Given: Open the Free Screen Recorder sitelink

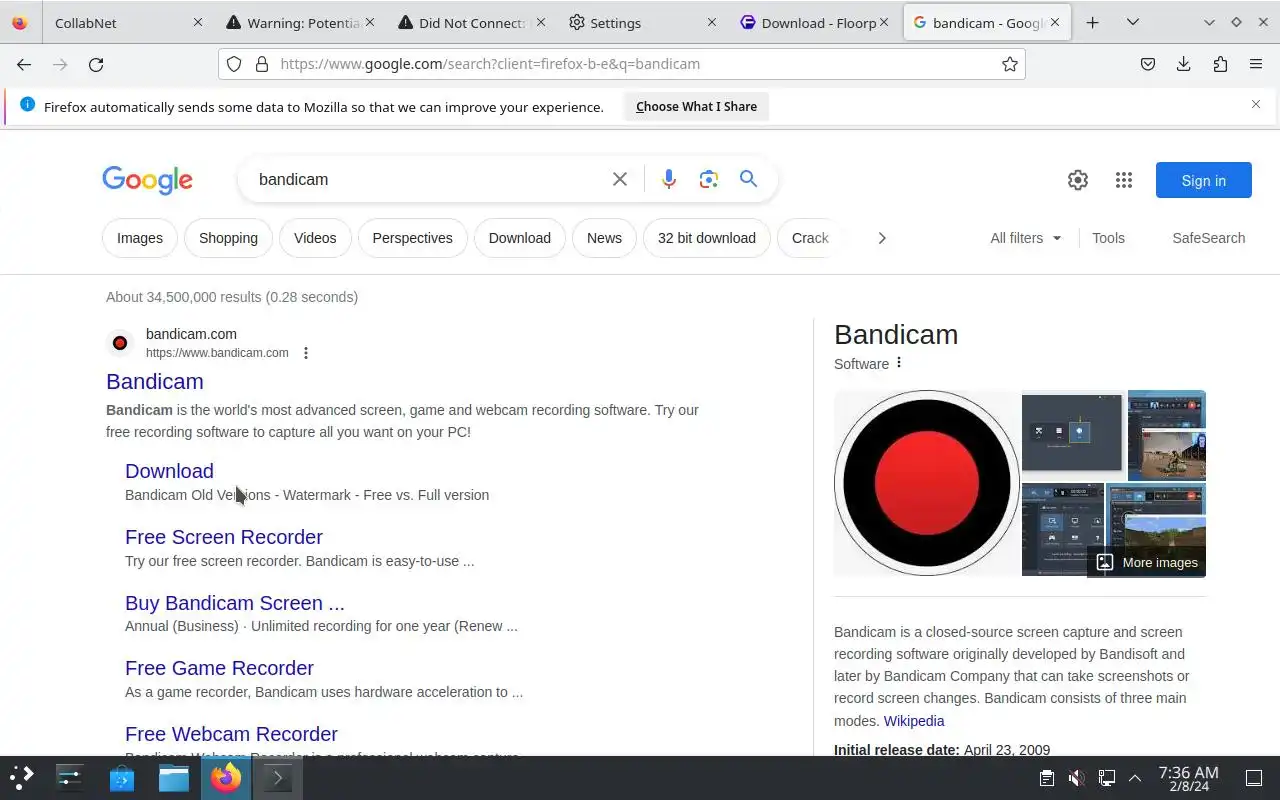Looking at the screenshot, I should [224, 537].
